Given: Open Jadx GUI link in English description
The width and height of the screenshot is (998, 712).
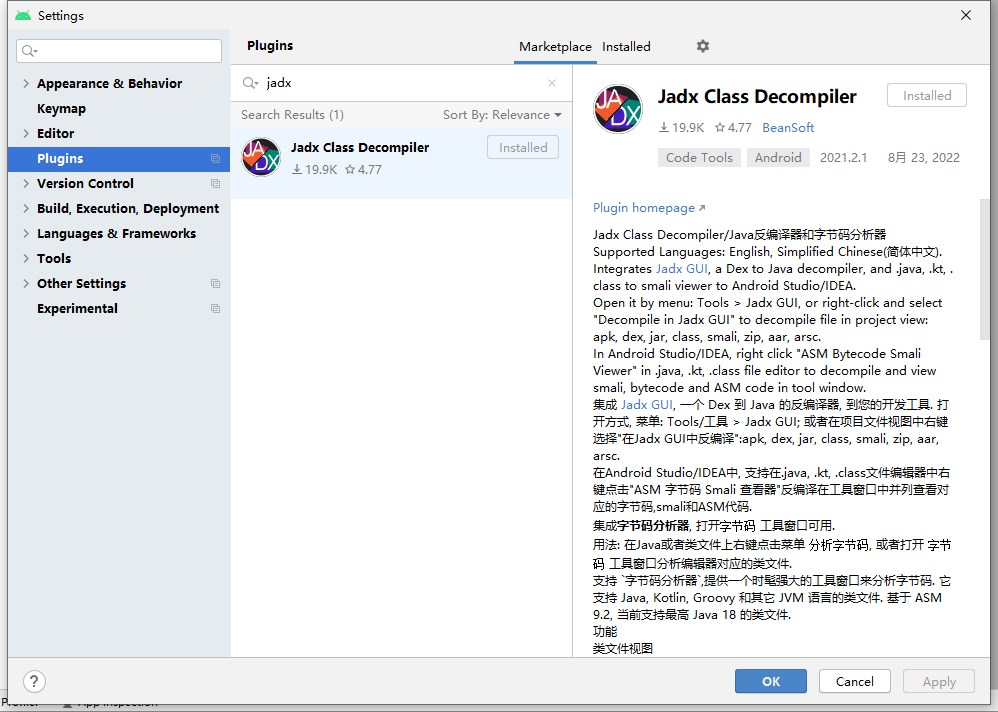Looking at the screenshot, I should [682, 269].
